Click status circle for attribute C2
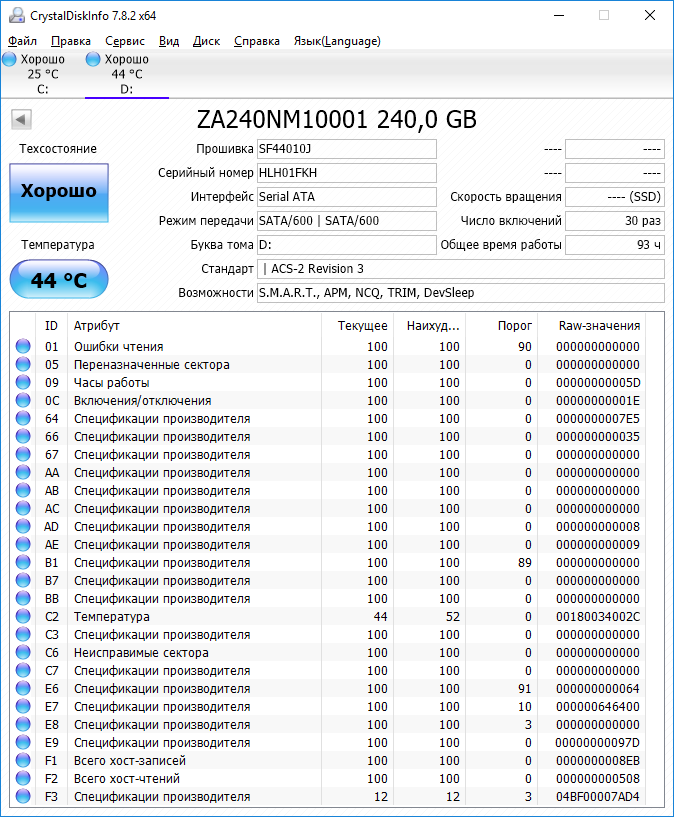The image size is (674, 817). (x=23, y=616)
